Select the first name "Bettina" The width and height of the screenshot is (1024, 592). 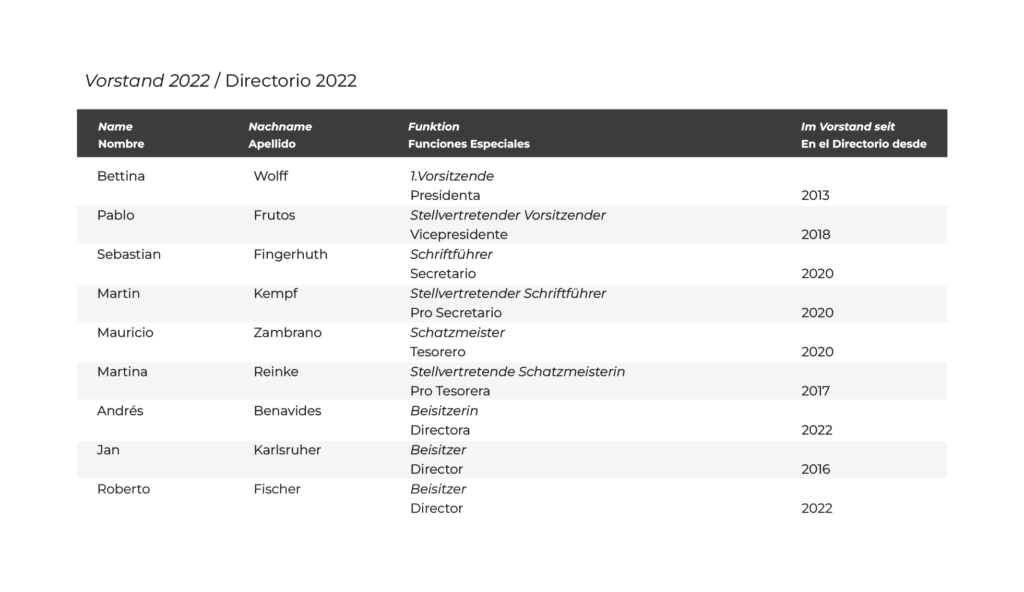[x=121, y=176]
